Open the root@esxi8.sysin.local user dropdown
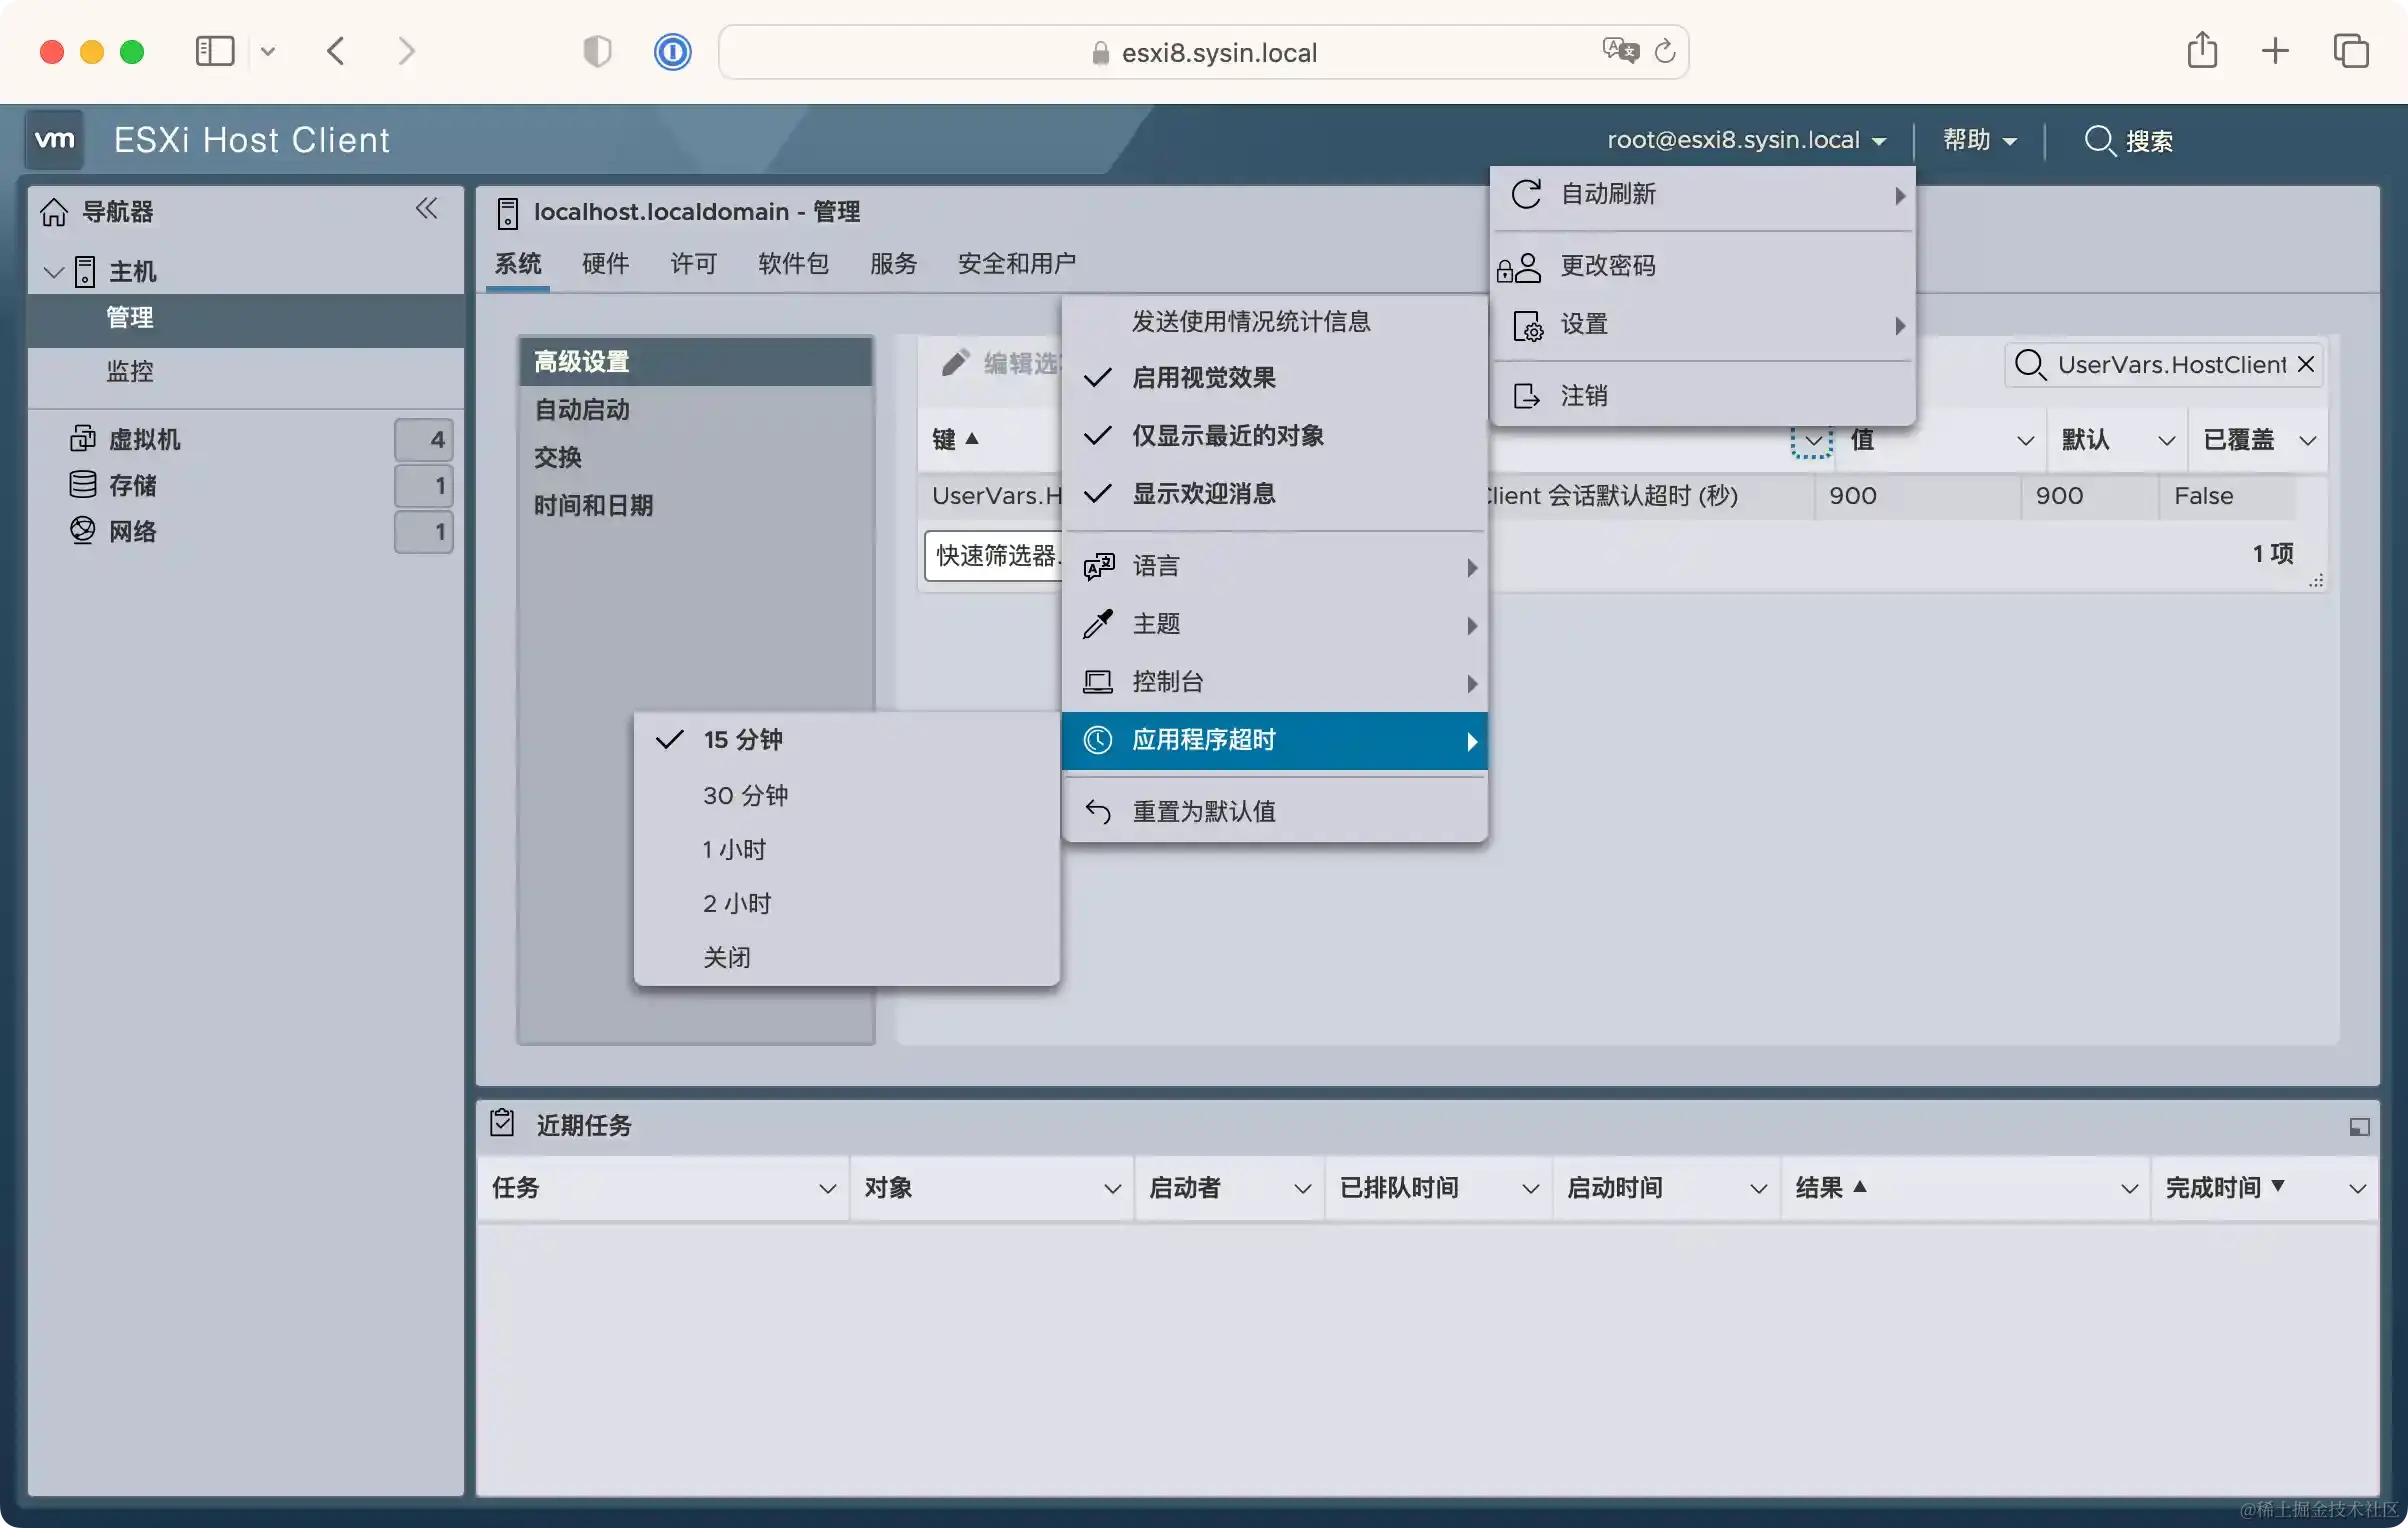 [1745, 140]
